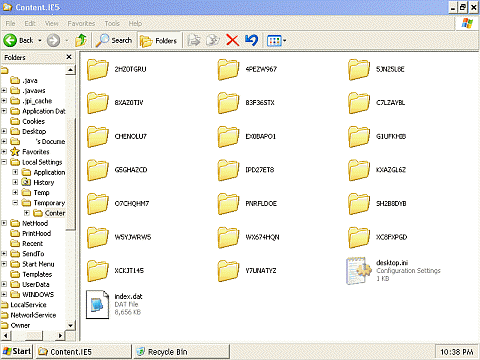Open the Back history dropdown arrow
This screenshot has height=360, width=480.
tap(40, 41)
